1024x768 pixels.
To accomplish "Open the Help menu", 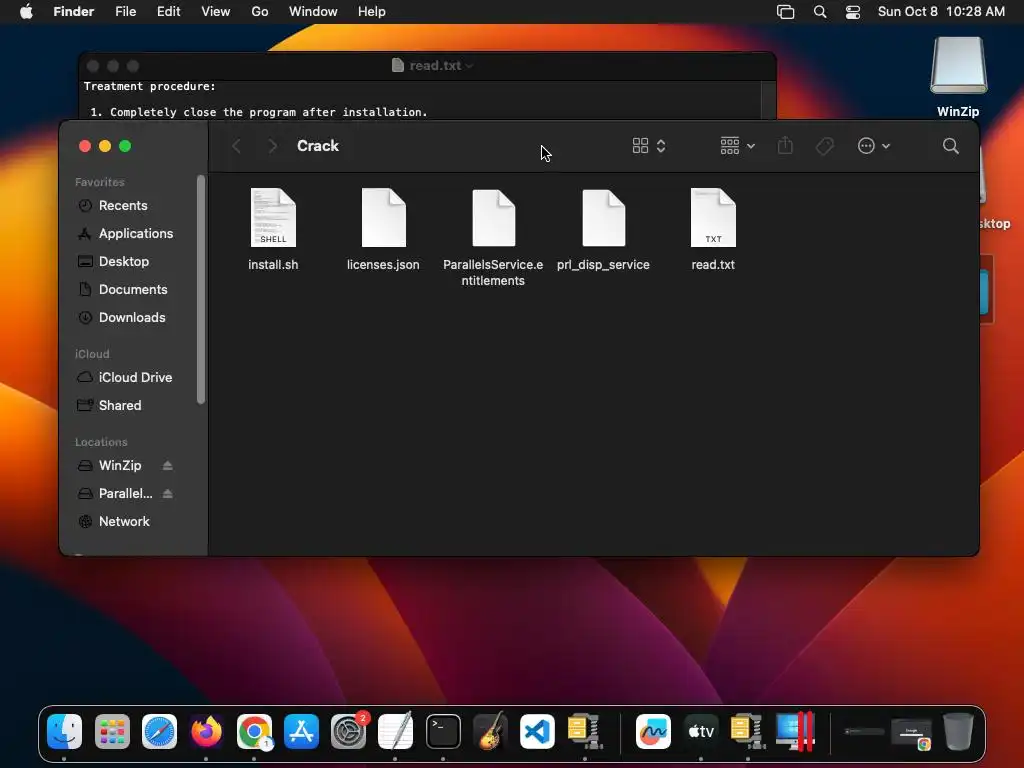I will point(372,12).
